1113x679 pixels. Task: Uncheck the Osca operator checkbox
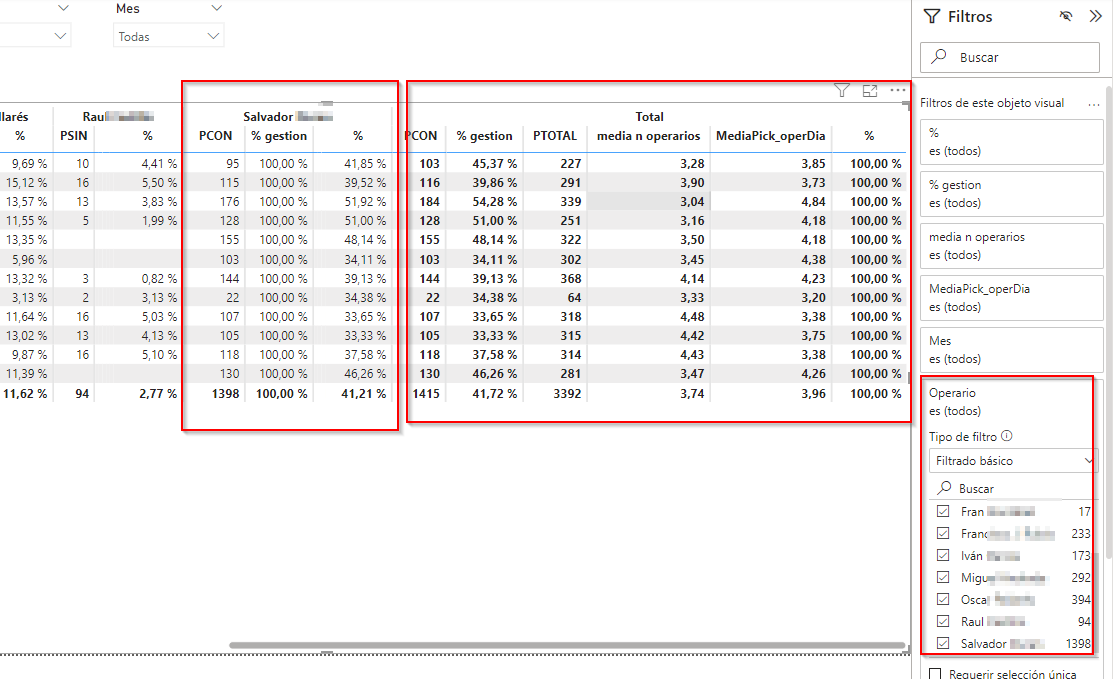tap(943, 600)
